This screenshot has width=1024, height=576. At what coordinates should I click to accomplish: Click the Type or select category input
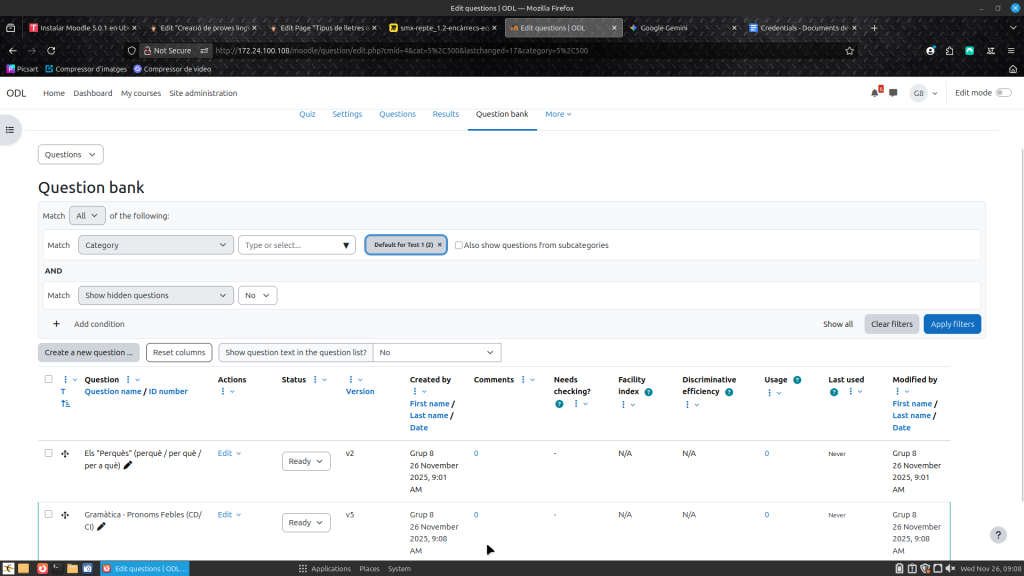click(x=296, y=245)
